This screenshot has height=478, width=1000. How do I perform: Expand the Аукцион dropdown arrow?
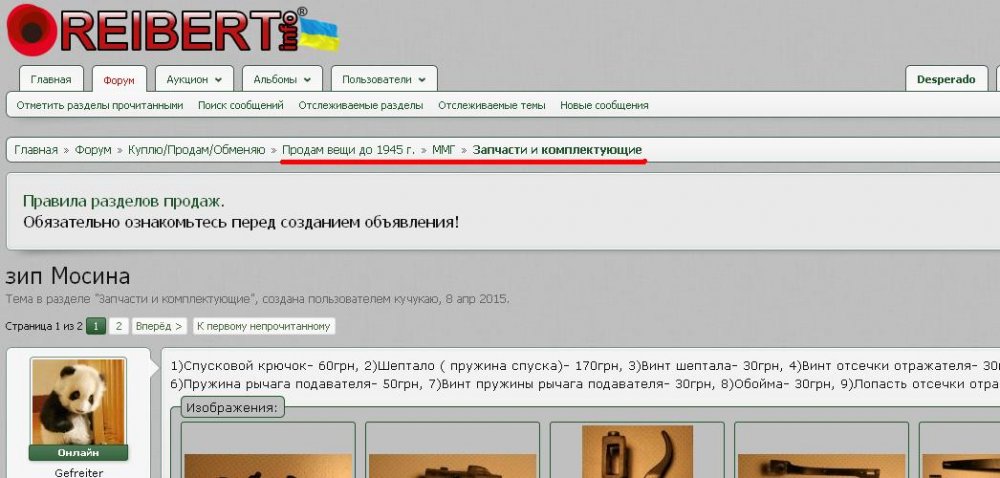tap(218, 80)
